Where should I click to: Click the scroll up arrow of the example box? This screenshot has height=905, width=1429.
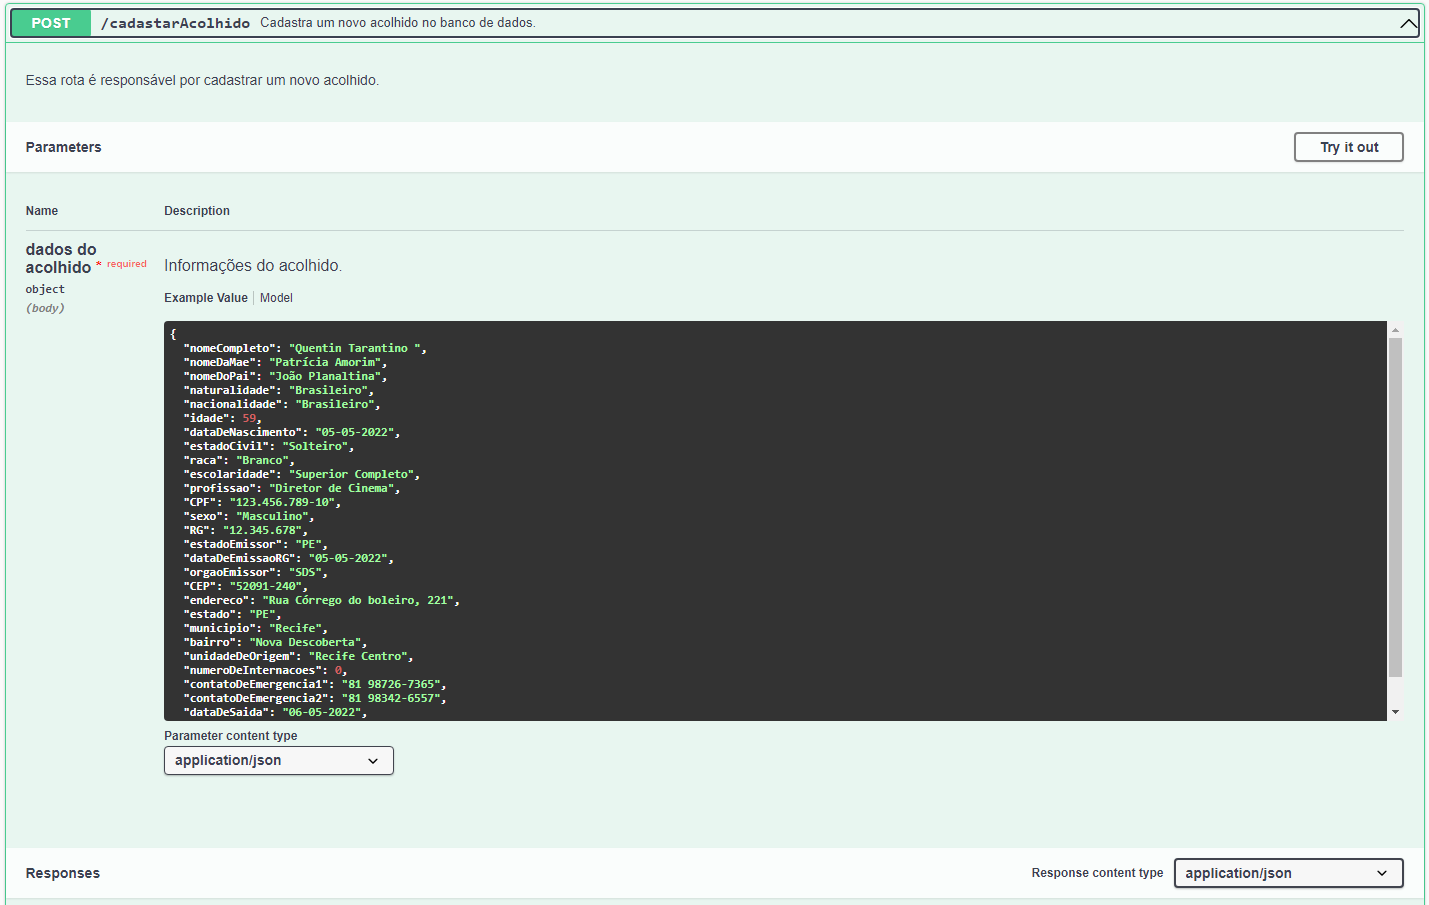click(x=1395, y=330)
